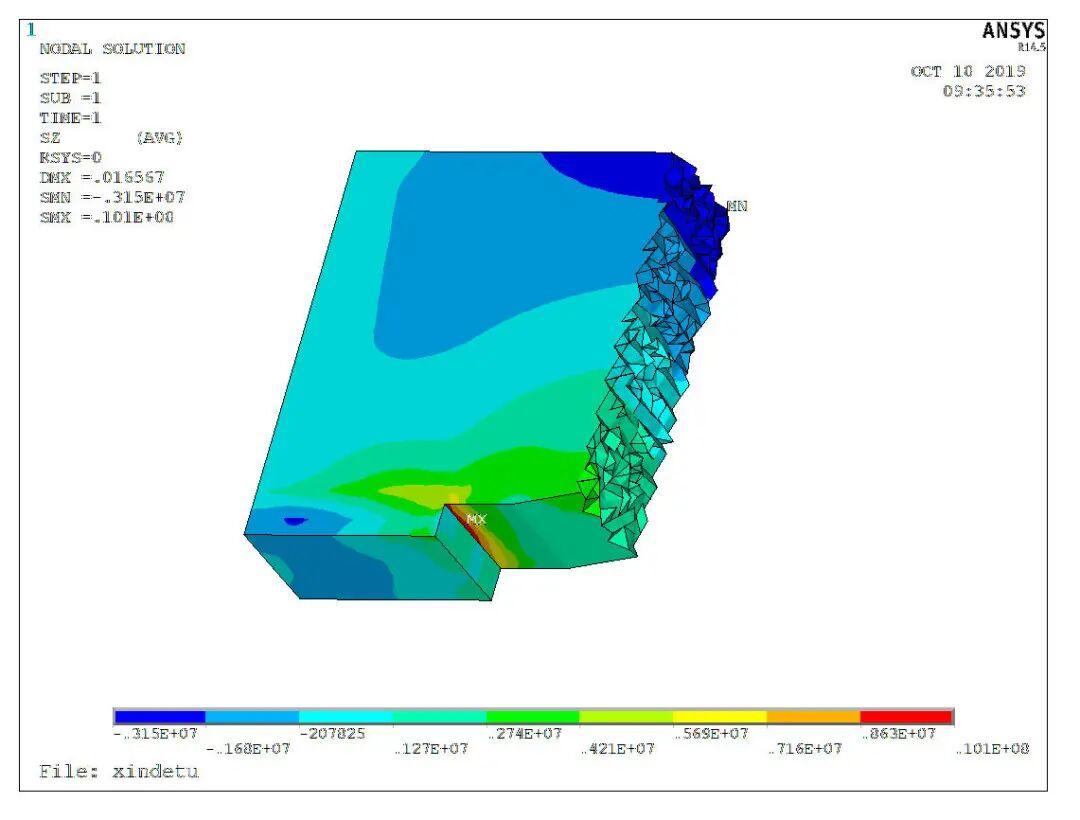This screenshot has width=1080, height=820.
Task: Click the SMX maximum value text
Action: [107, 218]
